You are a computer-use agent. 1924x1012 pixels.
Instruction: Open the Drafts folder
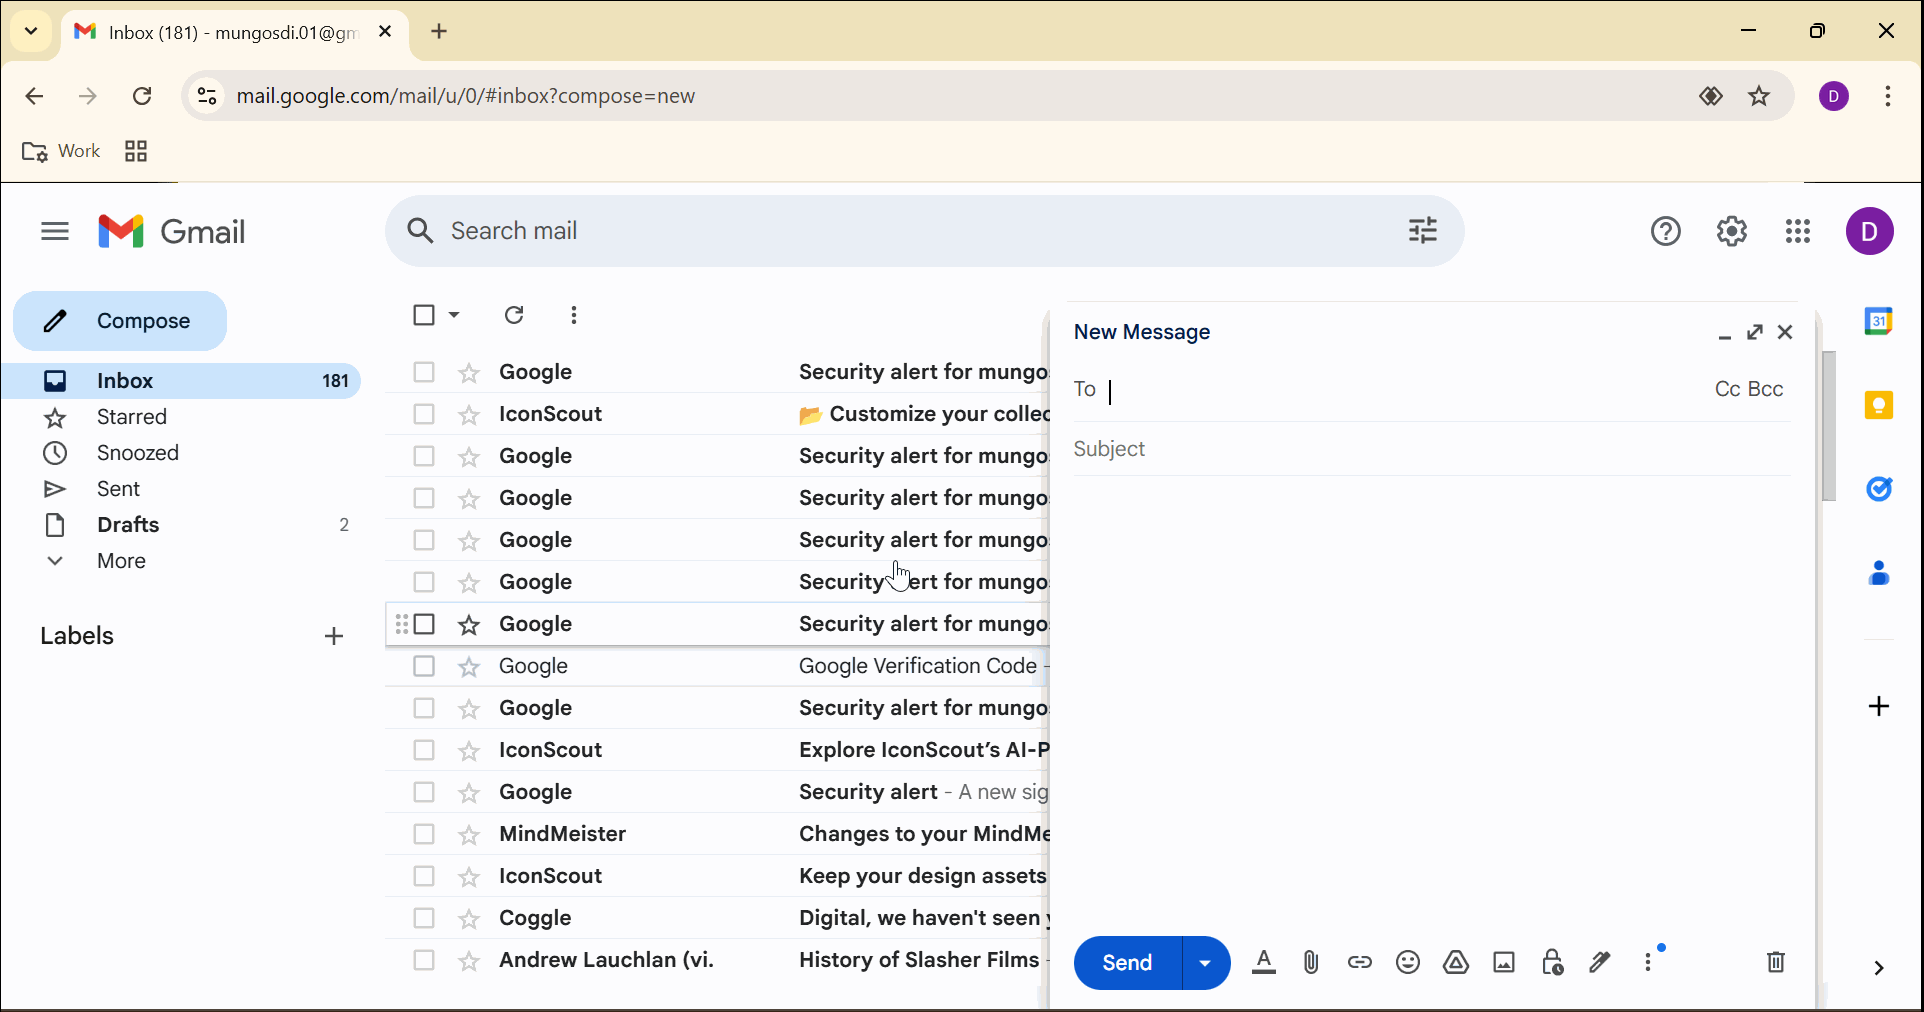[128, 525]
